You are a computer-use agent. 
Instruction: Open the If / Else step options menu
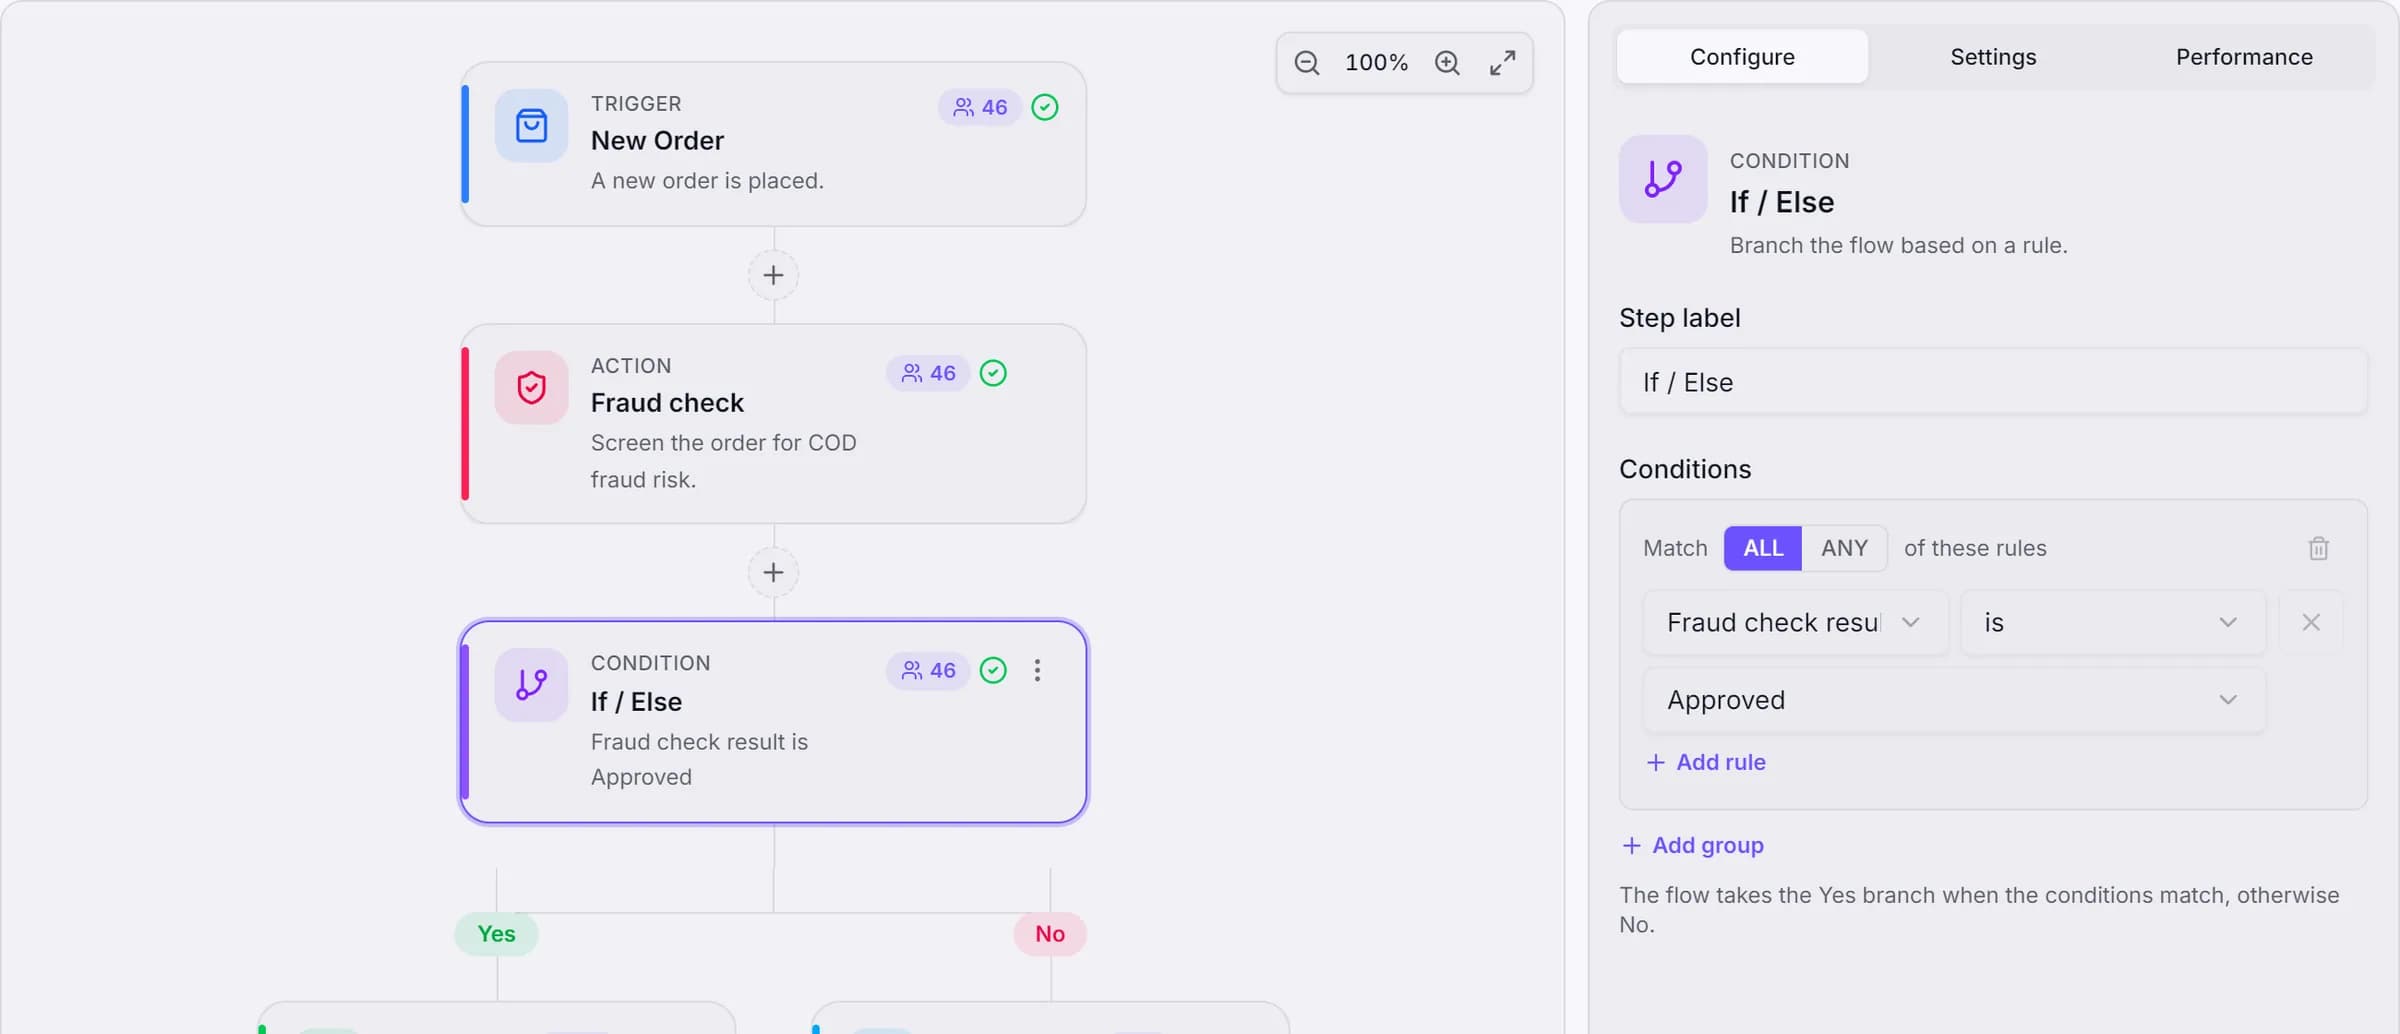point(1037,670)
